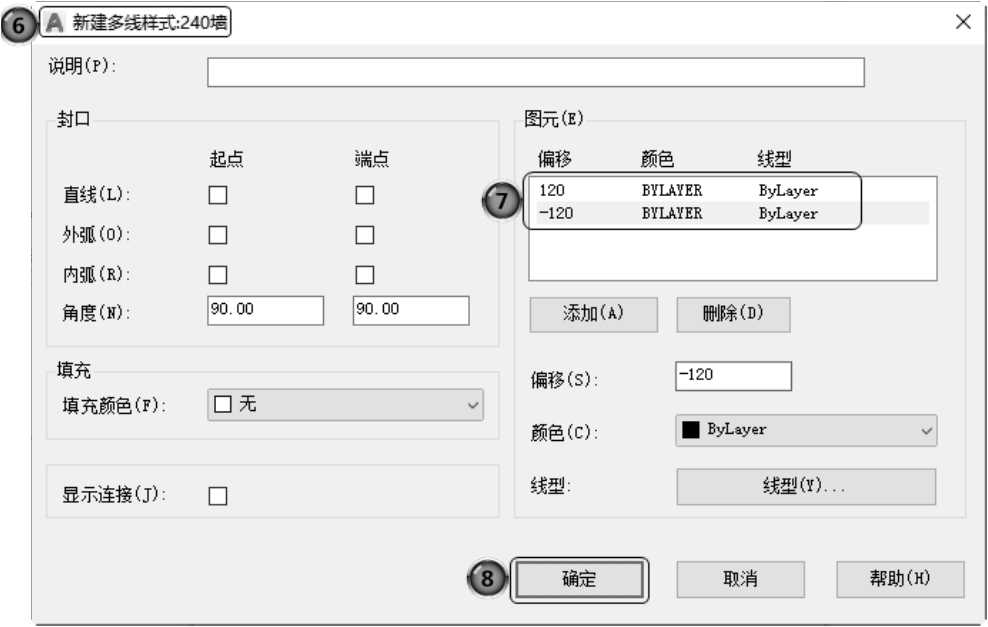988x627 pixels.
Task: Open the 填充颜色 dropdown
Action: click(345, 405)
